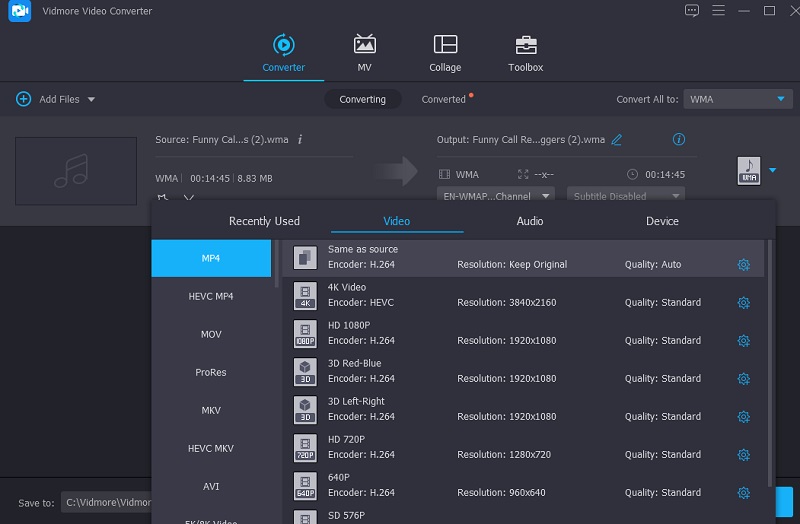Switch to the Audio format tab
The image size is (800, 524).
pyautogui.click(x=530, y=221)
